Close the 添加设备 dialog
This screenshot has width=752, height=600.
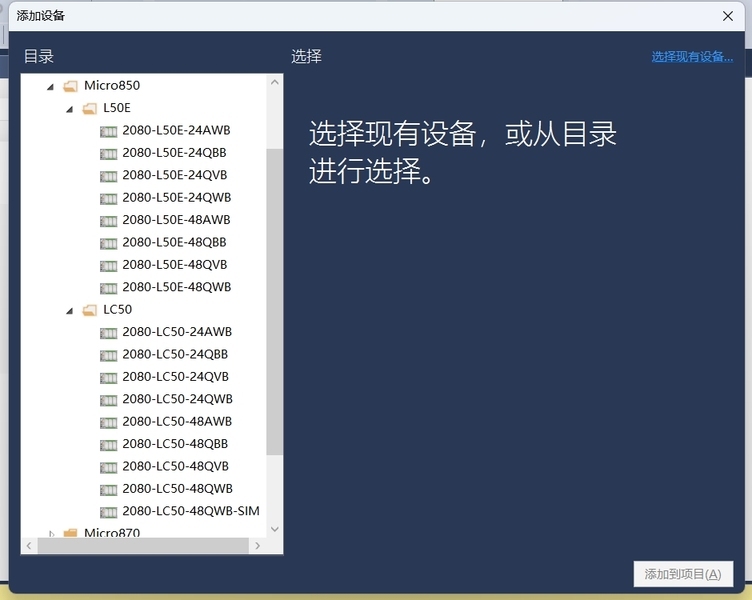click(x=728, y=16)
